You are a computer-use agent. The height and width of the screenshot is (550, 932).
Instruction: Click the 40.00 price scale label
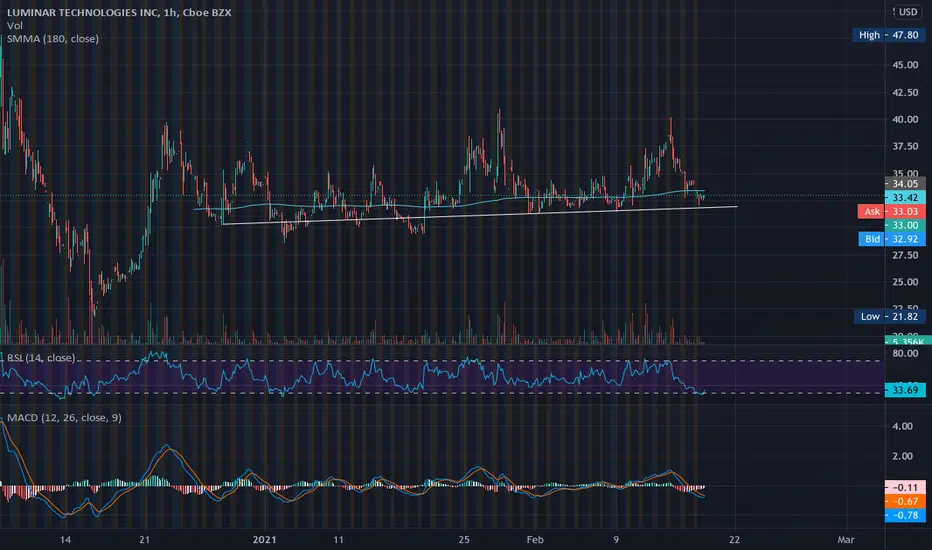point(905,120)
